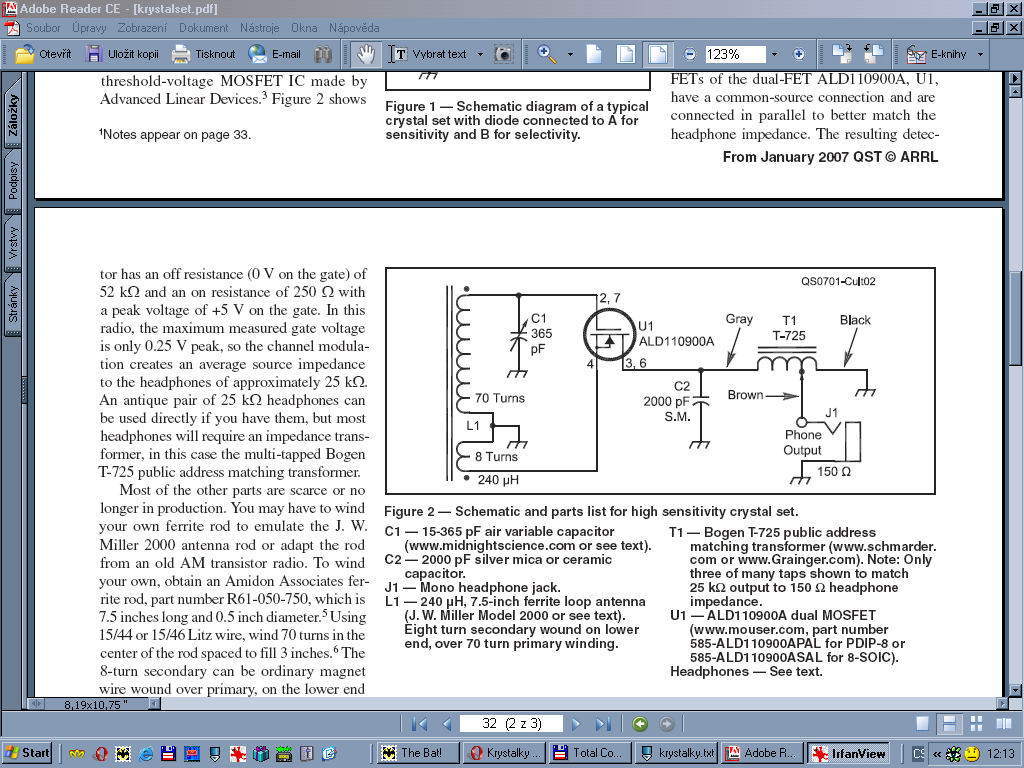Set view to Fit Page icon

pyautogui.click(x=626, y=54)
